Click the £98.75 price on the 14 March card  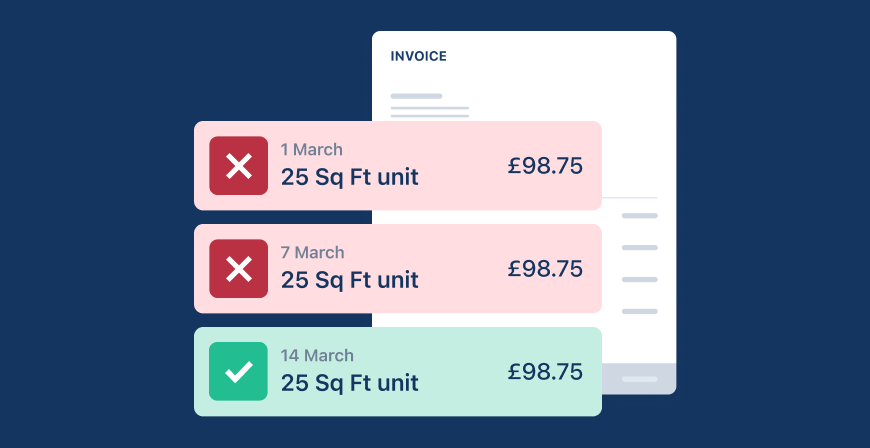(x=545, y=372)
